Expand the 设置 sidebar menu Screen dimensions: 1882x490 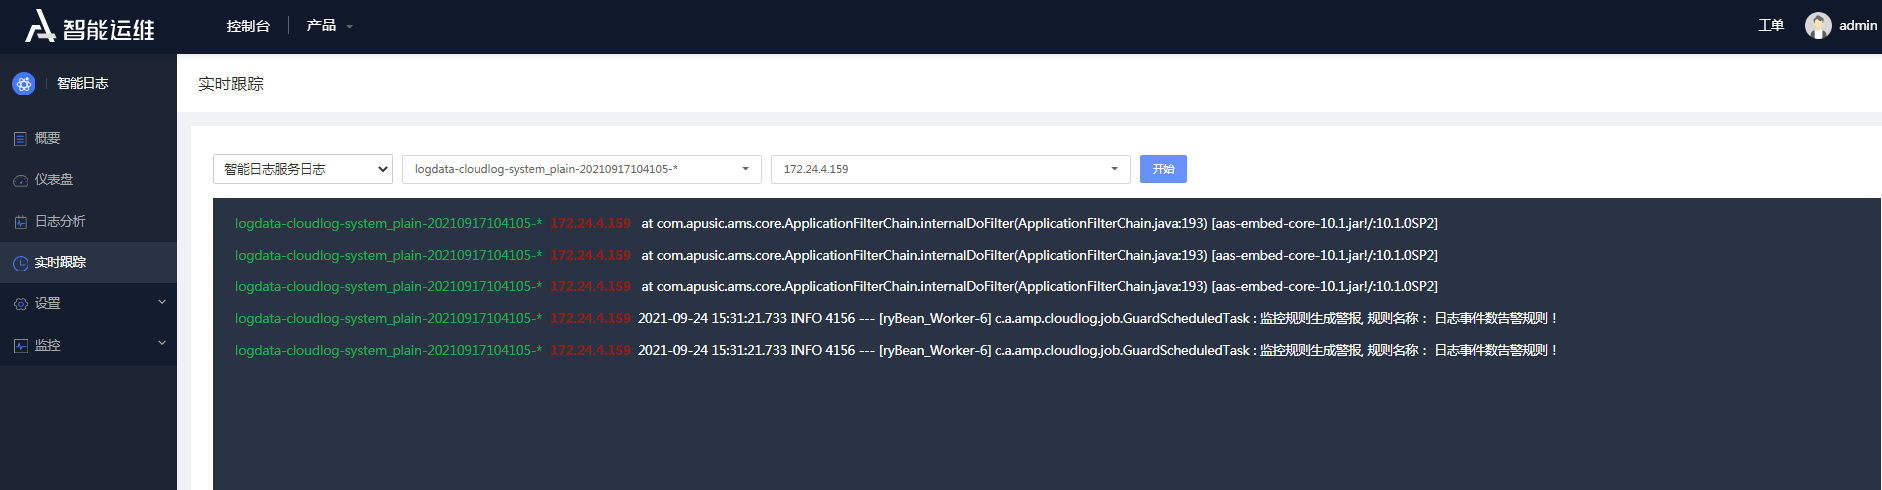point(88,303)
